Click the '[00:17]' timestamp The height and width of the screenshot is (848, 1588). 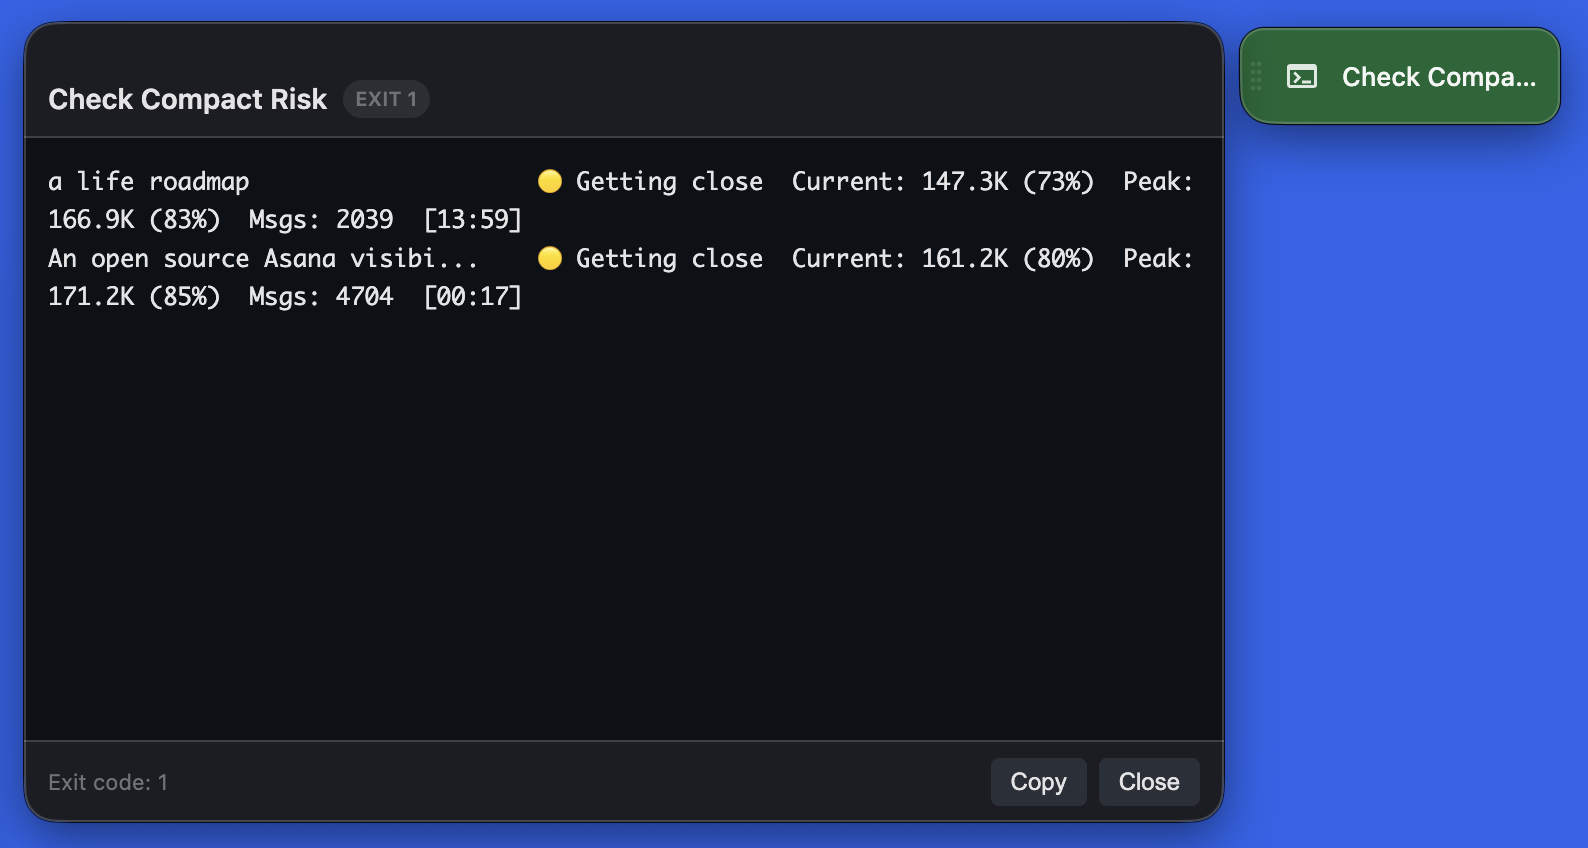472,296
